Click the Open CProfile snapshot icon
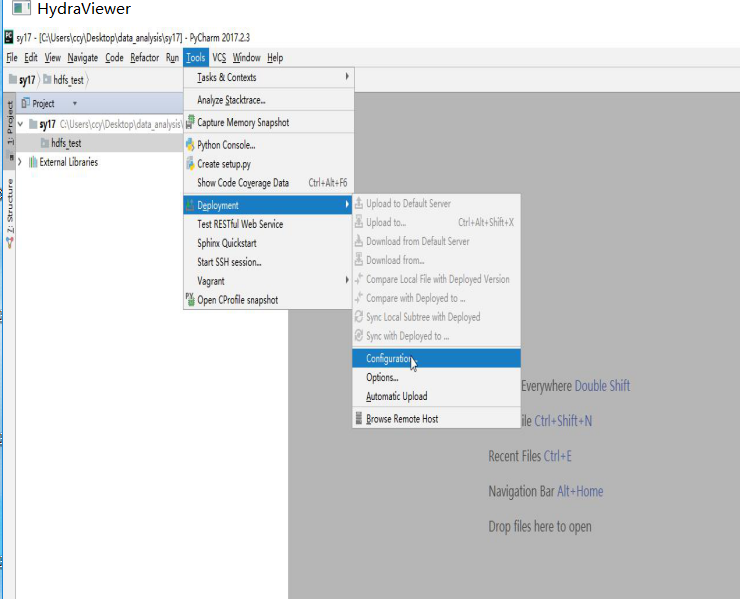 190,299
